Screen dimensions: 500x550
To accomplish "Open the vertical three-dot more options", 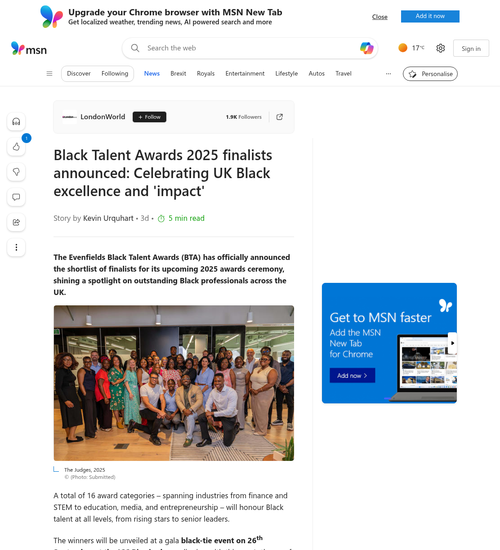I will click(16, 247).
